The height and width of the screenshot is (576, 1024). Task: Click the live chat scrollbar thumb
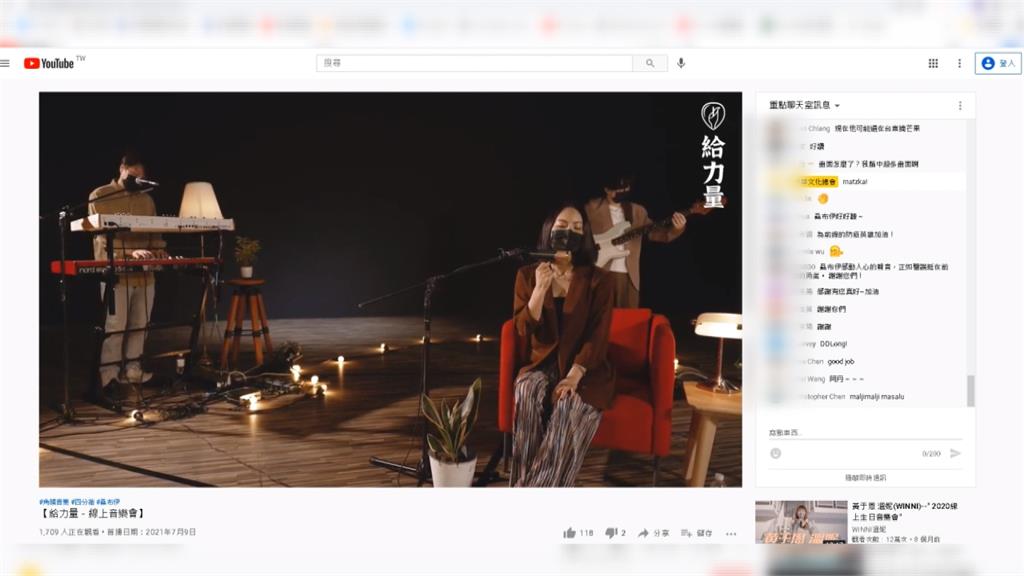[969, 390]
